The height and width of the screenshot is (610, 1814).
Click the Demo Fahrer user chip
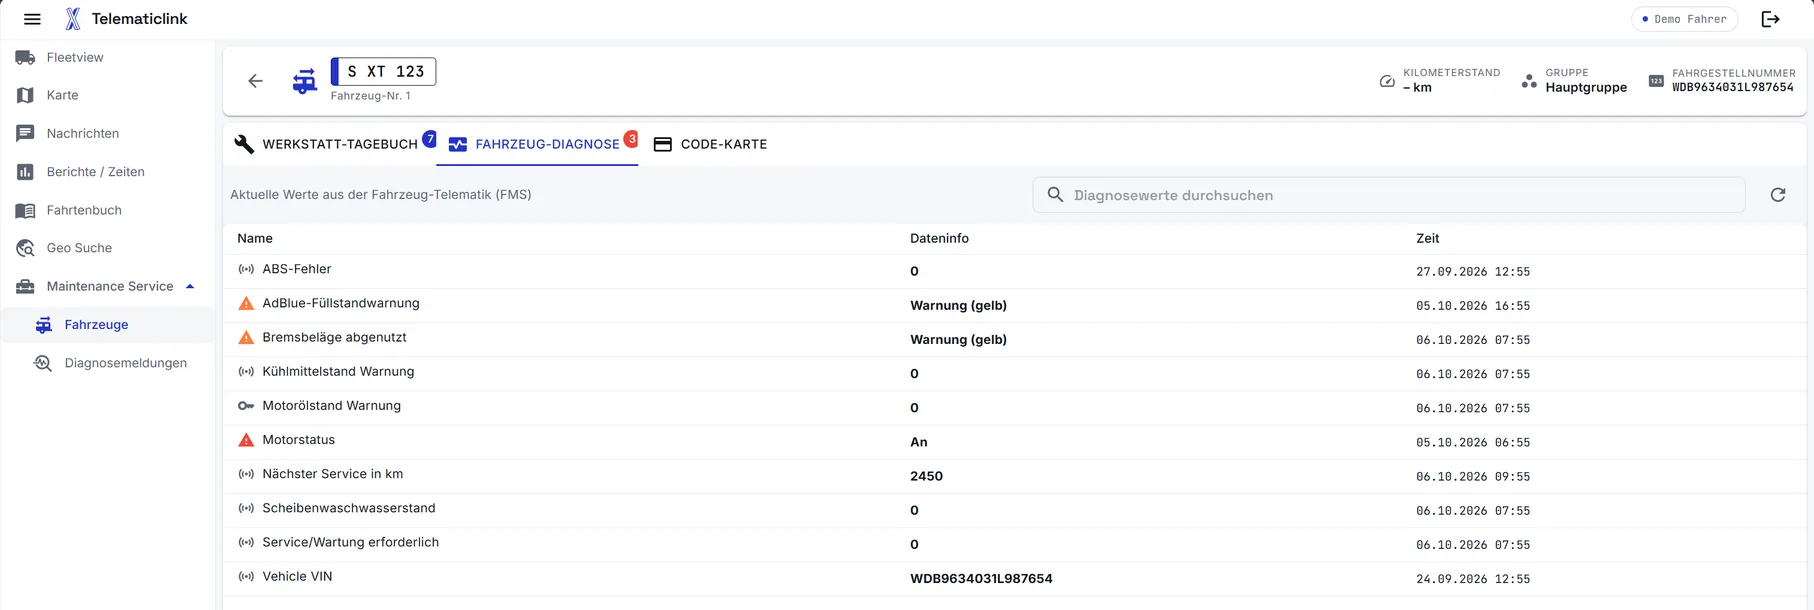click(1685, 19)
